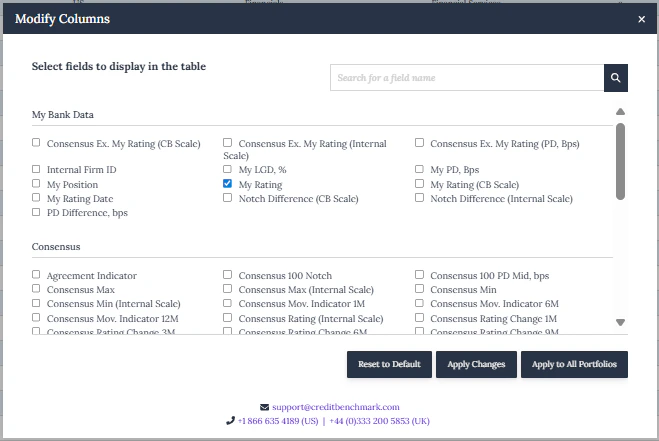
Task: Click the UK phone number link
Action: pos(380,421)
